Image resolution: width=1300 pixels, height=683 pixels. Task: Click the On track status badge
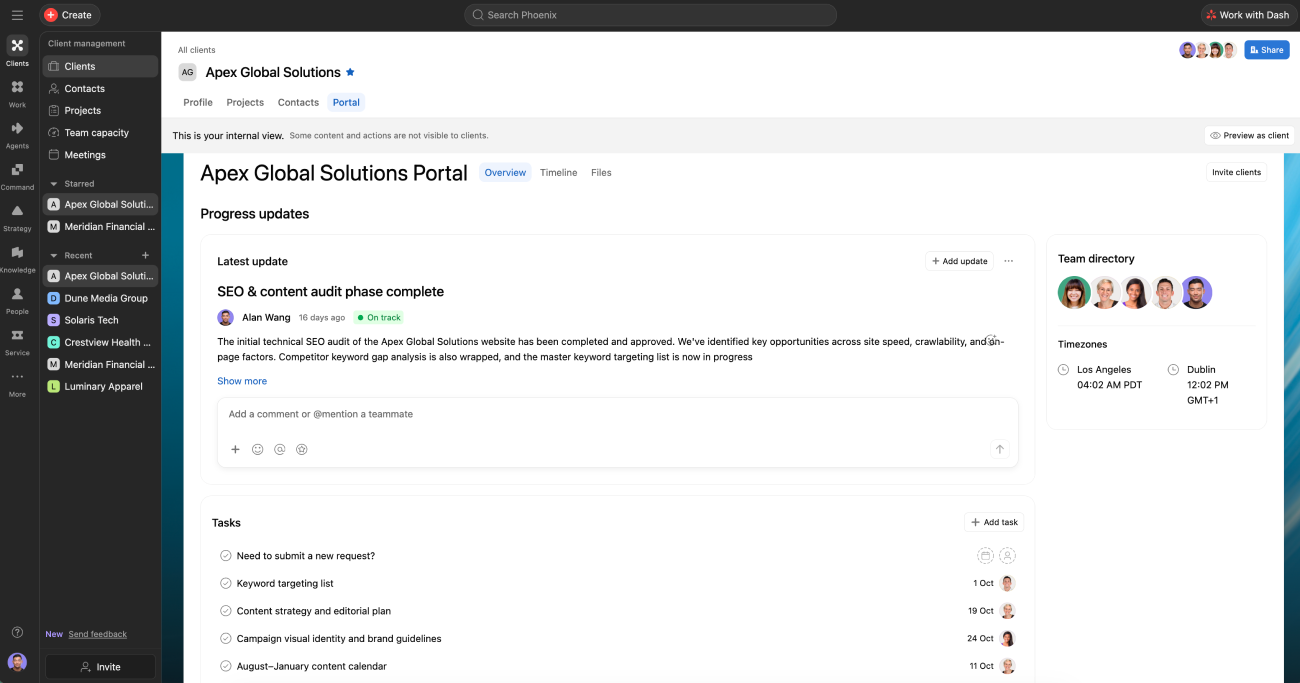click(379, 318)
